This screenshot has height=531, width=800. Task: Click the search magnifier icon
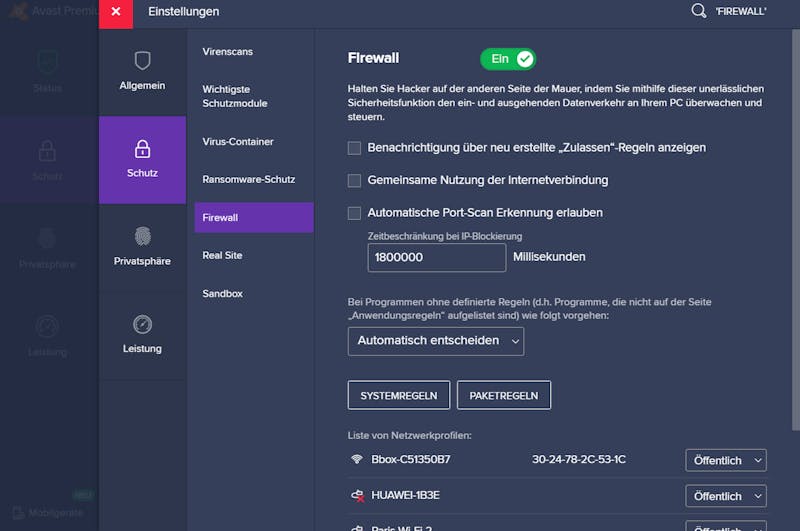tap(698, 11)
